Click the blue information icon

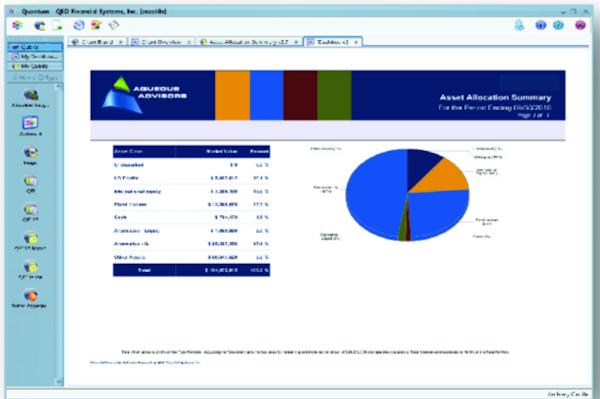pos(541,26)
